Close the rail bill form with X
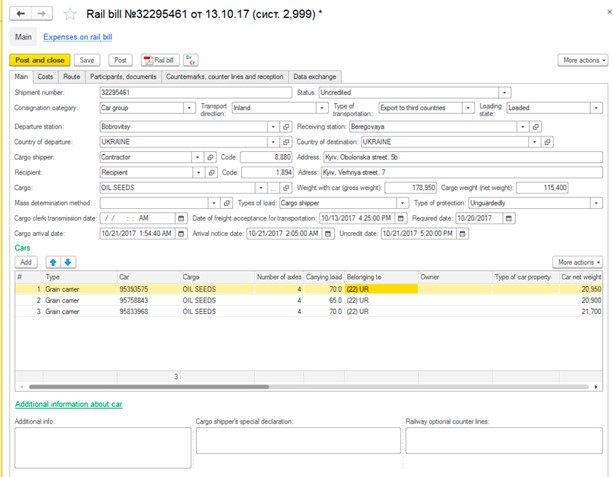The height and width of the screenshot is (477, 613). point(609,12)
